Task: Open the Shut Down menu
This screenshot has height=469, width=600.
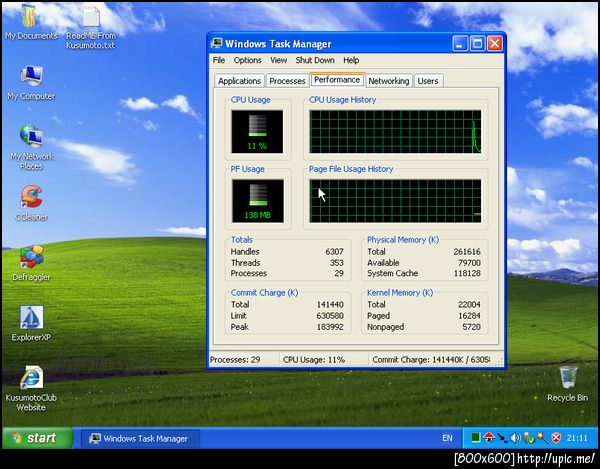Action: 315,60
